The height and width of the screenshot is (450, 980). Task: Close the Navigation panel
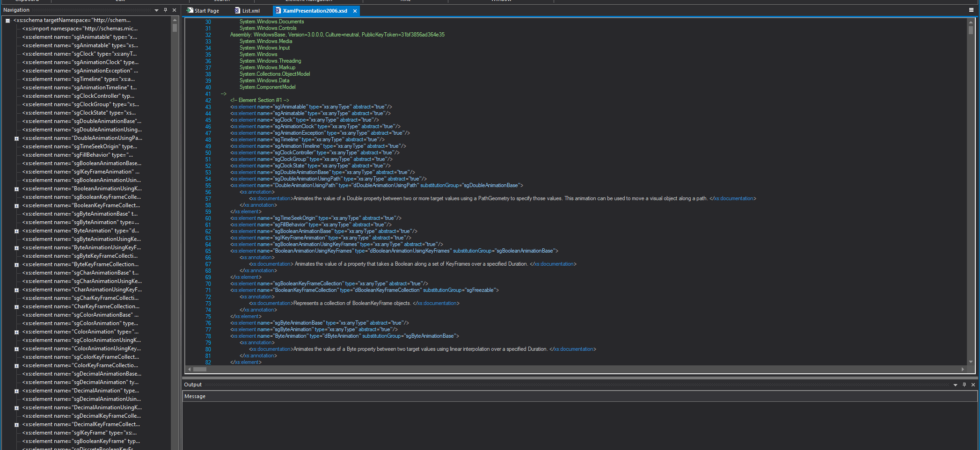tap(174, 10)
